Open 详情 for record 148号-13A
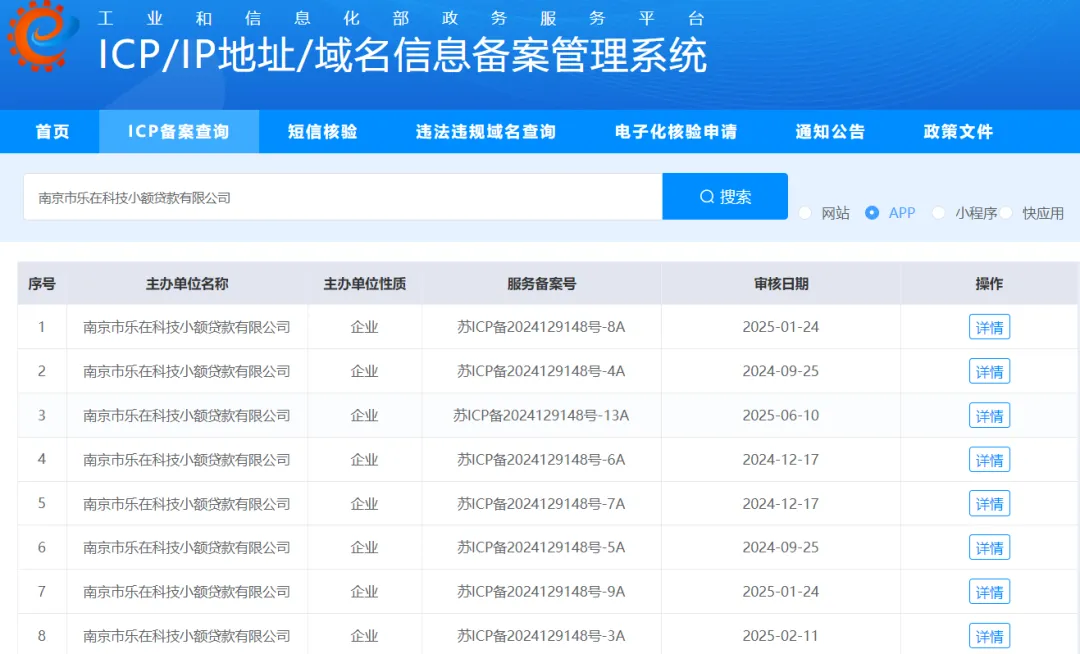This screenshot has width=1080, height=654. (x=989, y=415)
